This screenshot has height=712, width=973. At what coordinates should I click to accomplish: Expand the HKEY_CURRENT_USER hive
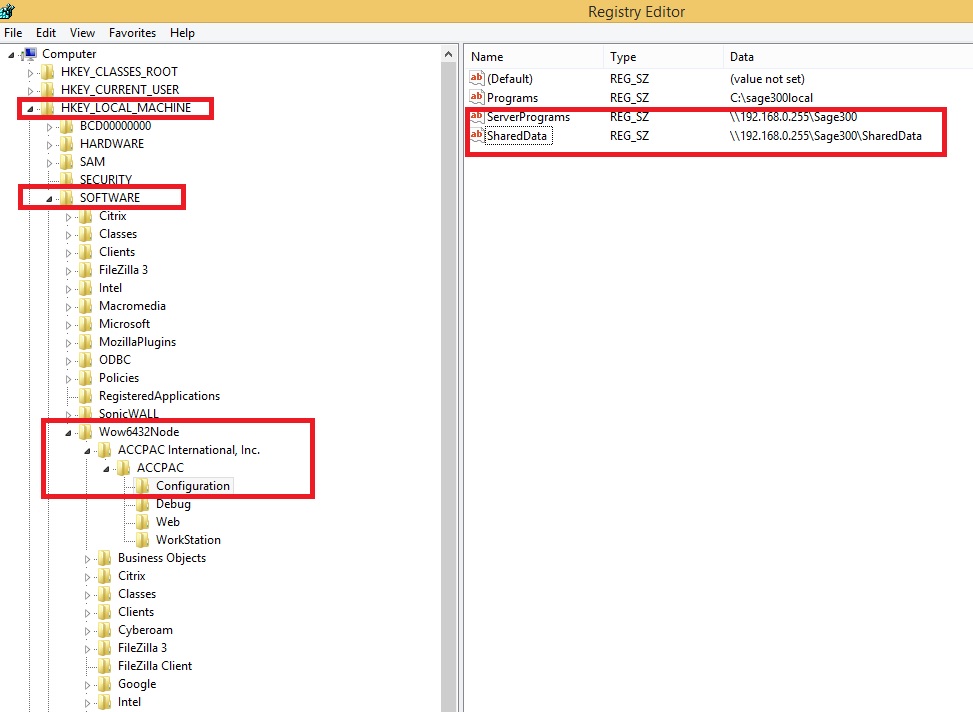point(30,91)
